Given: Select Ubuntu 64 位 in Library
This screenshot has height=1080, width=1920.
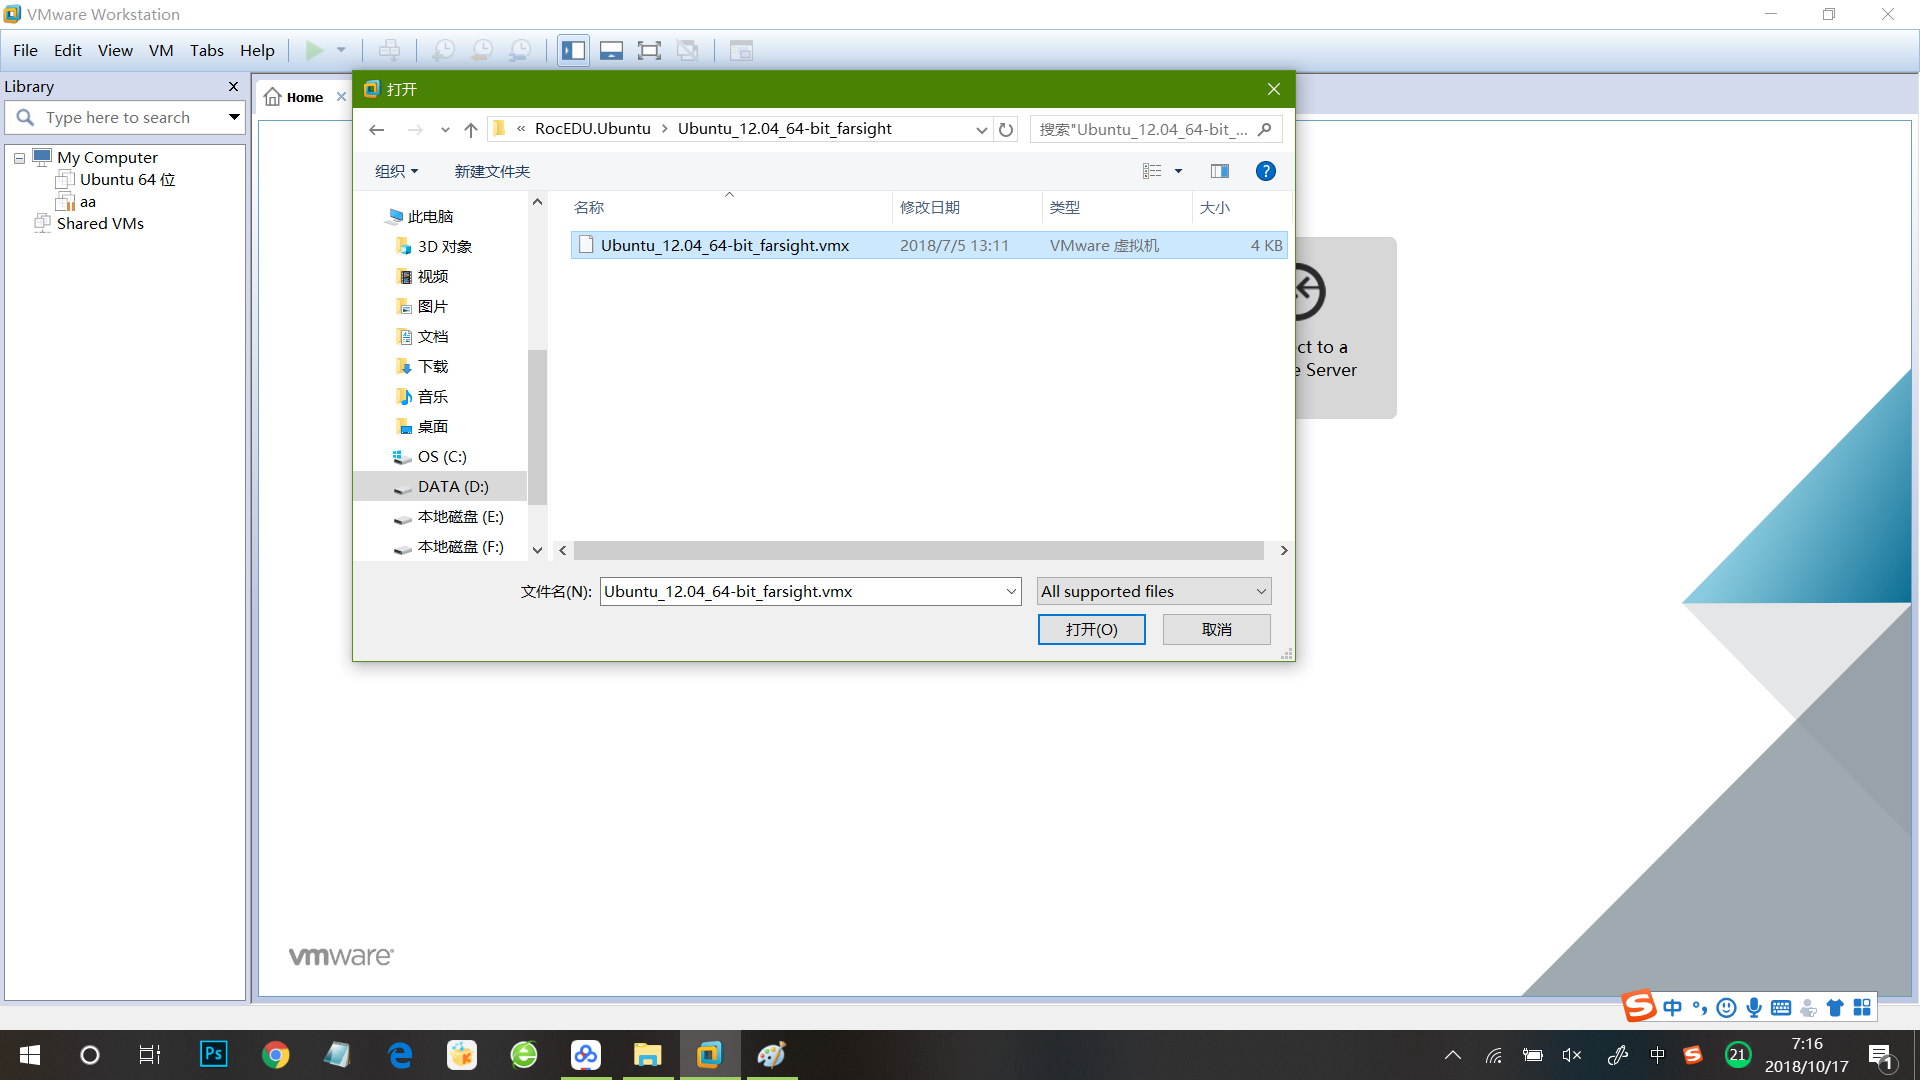Looking at the screenshot, I should pos(127,180).
